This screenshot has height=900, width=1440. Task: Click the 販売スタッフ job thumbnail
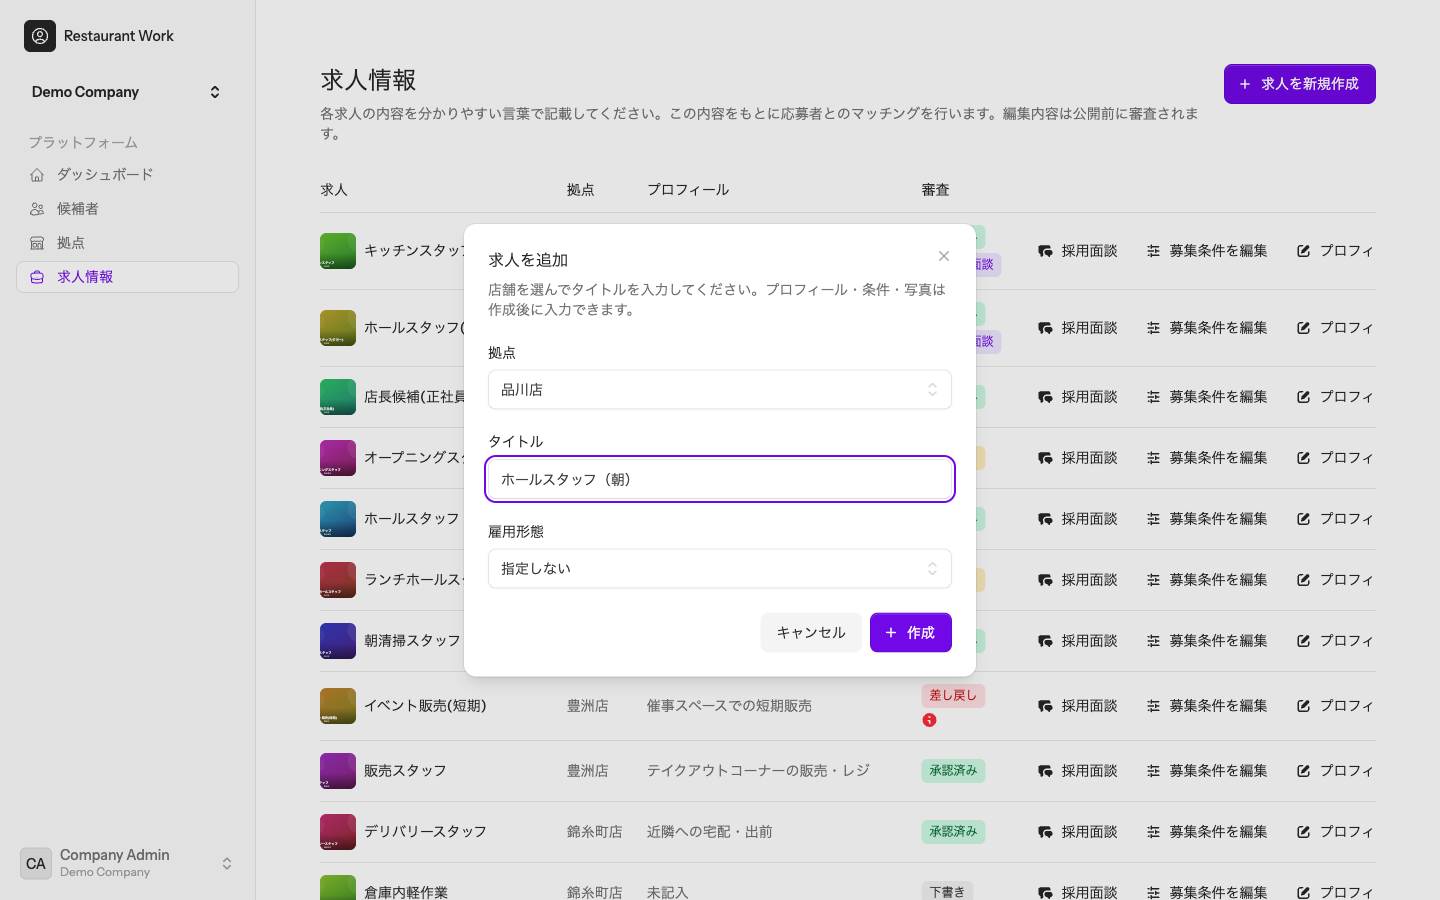point(338,771)
